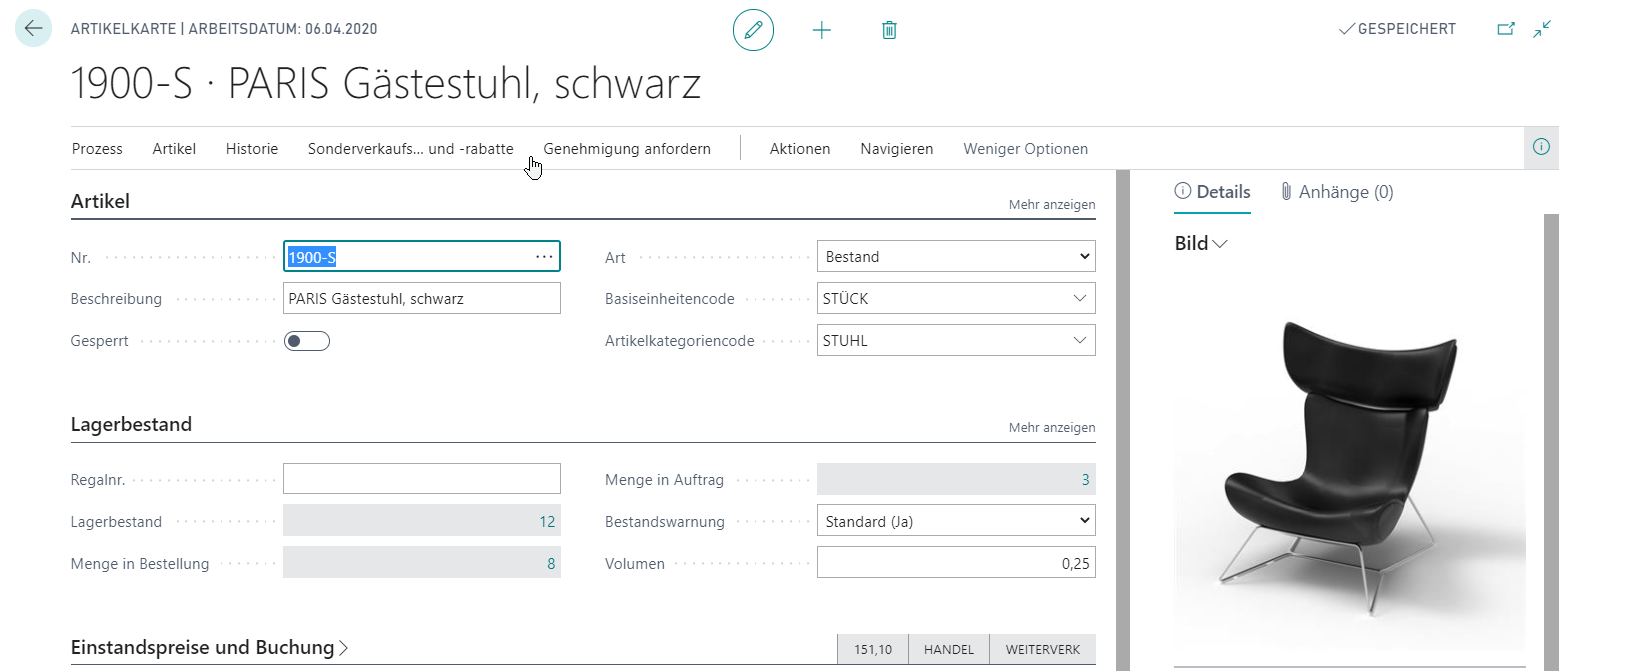Click the collapse page arrows icon
The image size is (1631, 671).
click(x=1542, y=29)
